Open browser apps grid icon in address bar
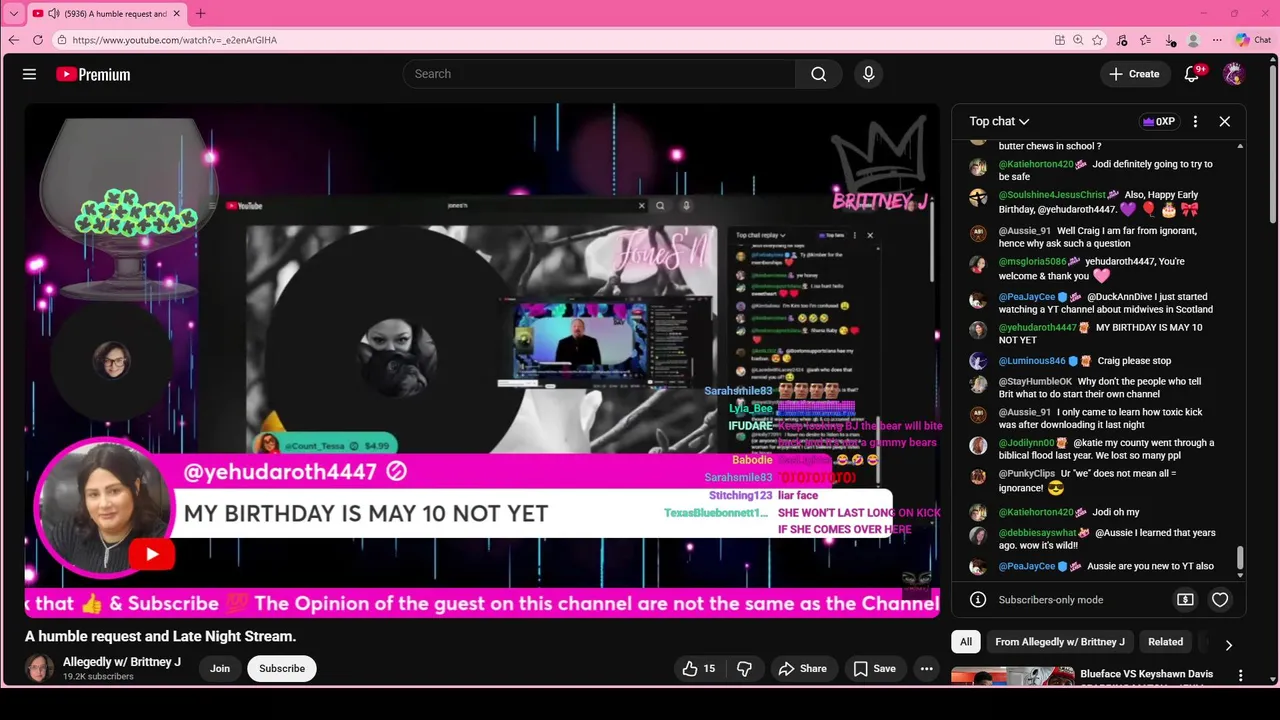 click(x=1060, y=40)
